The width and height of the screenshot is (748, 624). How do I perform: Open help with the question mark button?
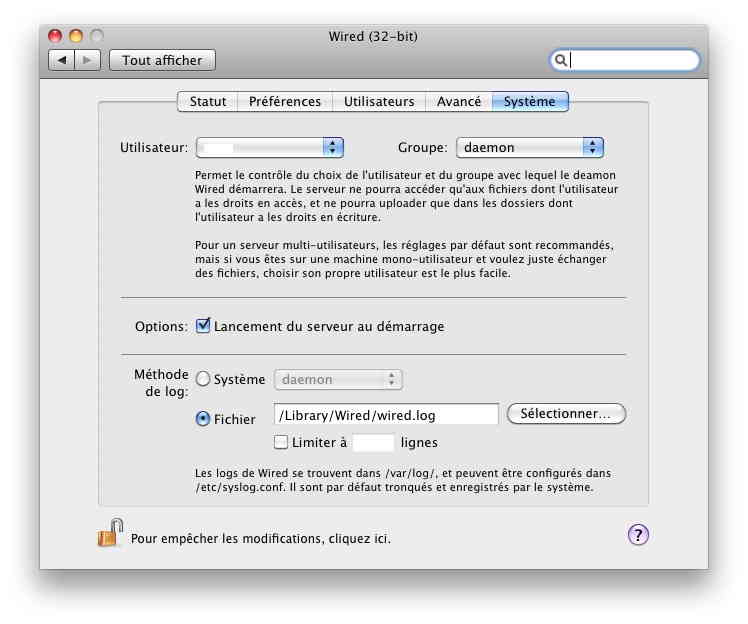pos(638,535)
